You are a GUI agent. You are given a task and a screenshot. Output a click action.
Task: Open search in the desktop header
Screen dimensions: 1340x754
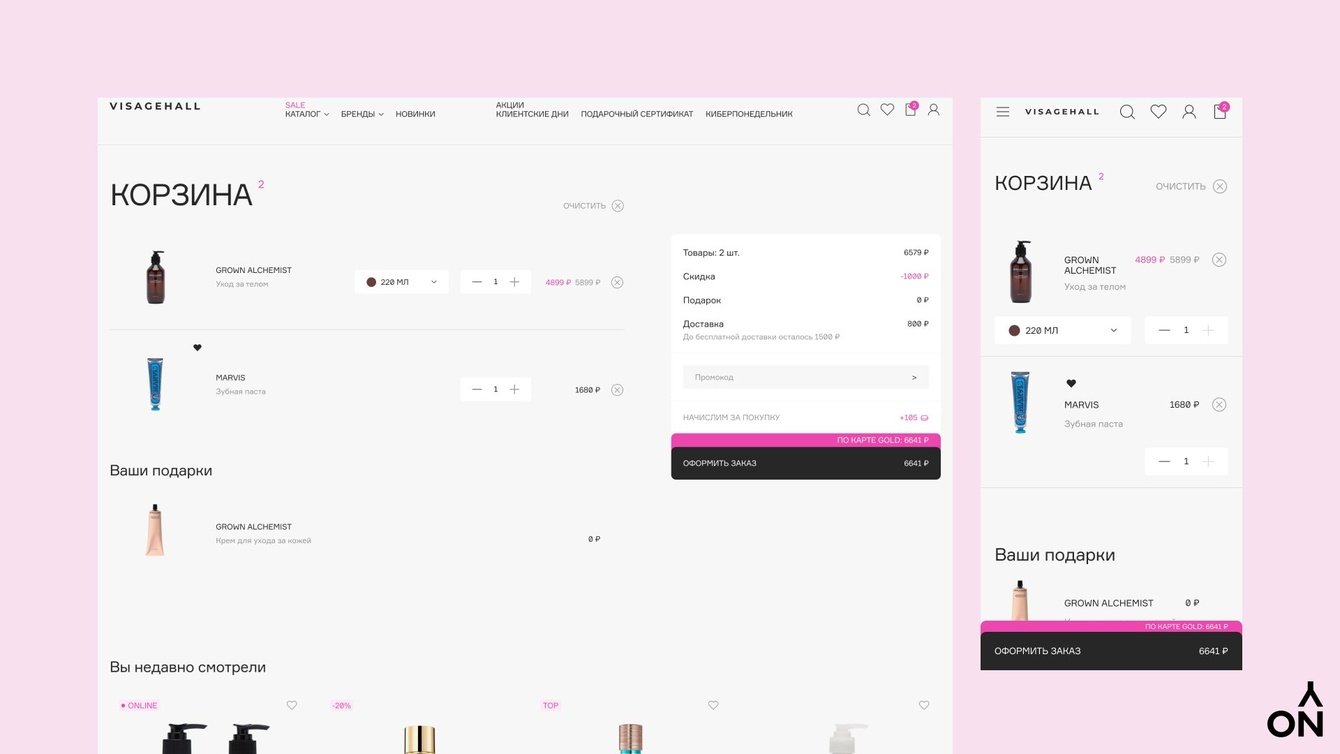point(863,110)
